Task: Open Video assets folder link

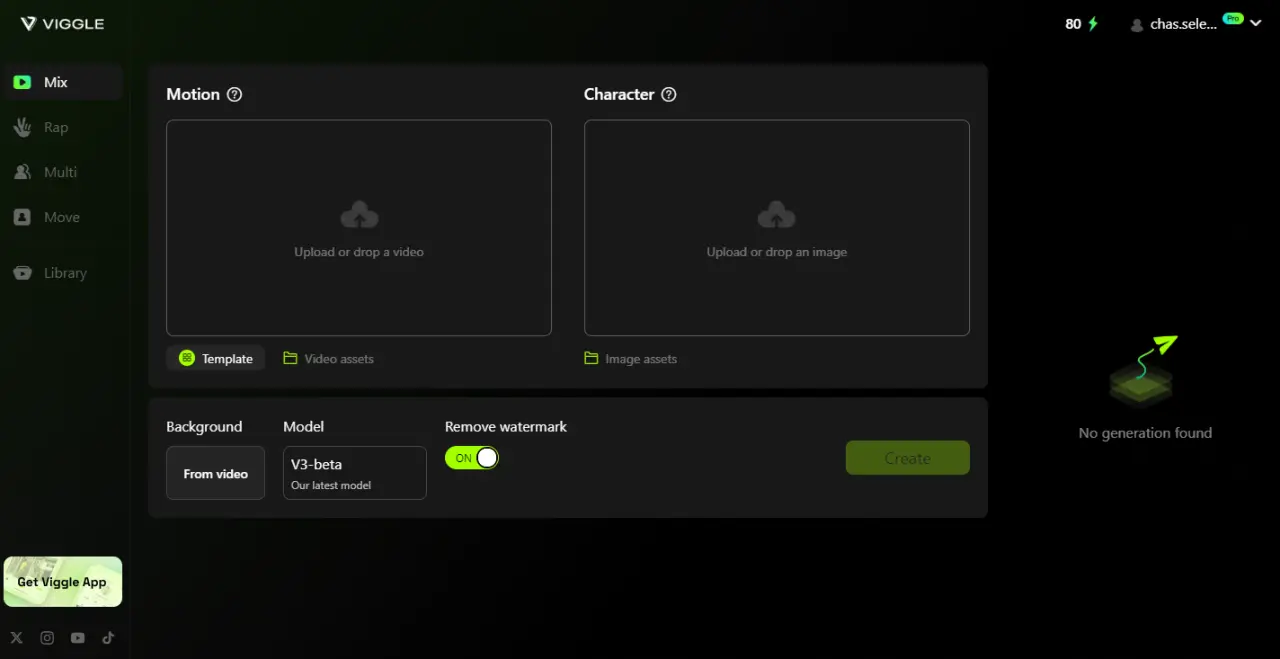Action: tap(328, 358)
